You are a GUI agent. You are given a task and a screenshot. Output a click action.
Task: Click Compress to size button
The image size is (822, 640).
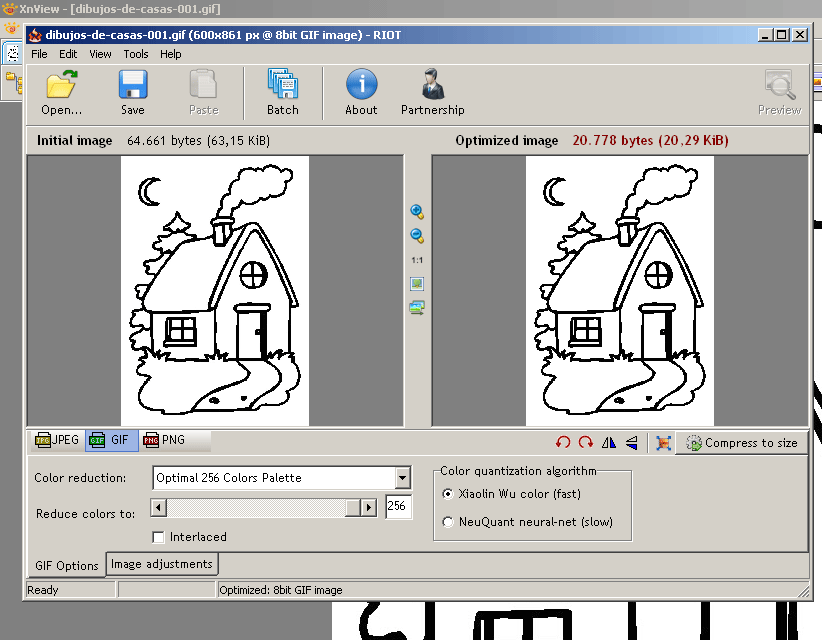(x=741, y=443)
